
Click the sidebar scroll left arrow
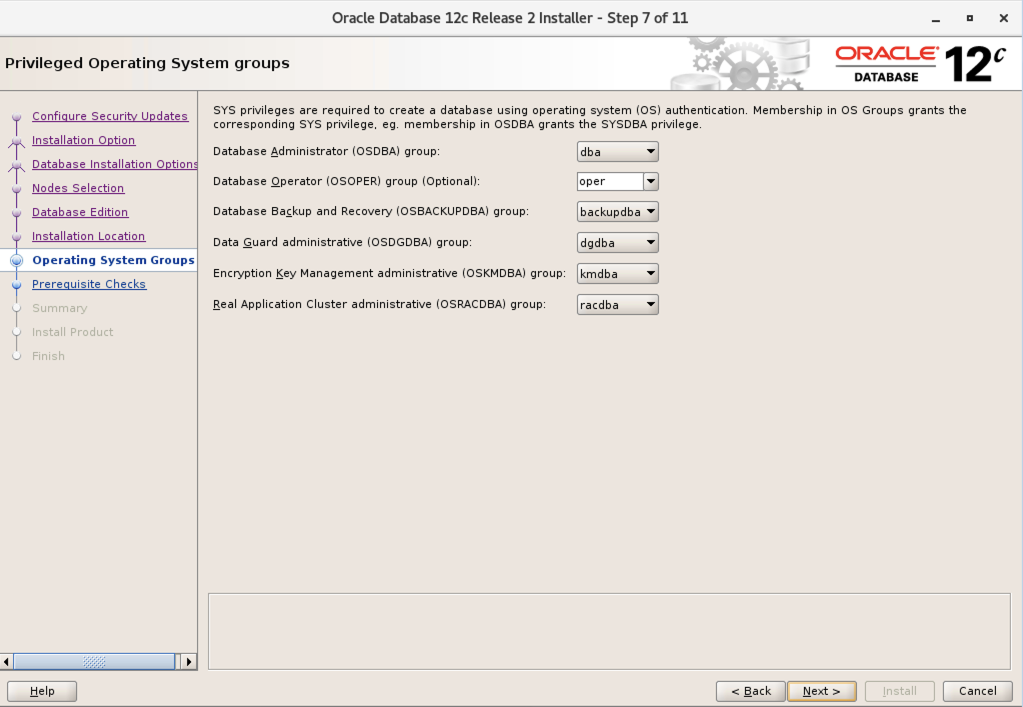(7, 662)
